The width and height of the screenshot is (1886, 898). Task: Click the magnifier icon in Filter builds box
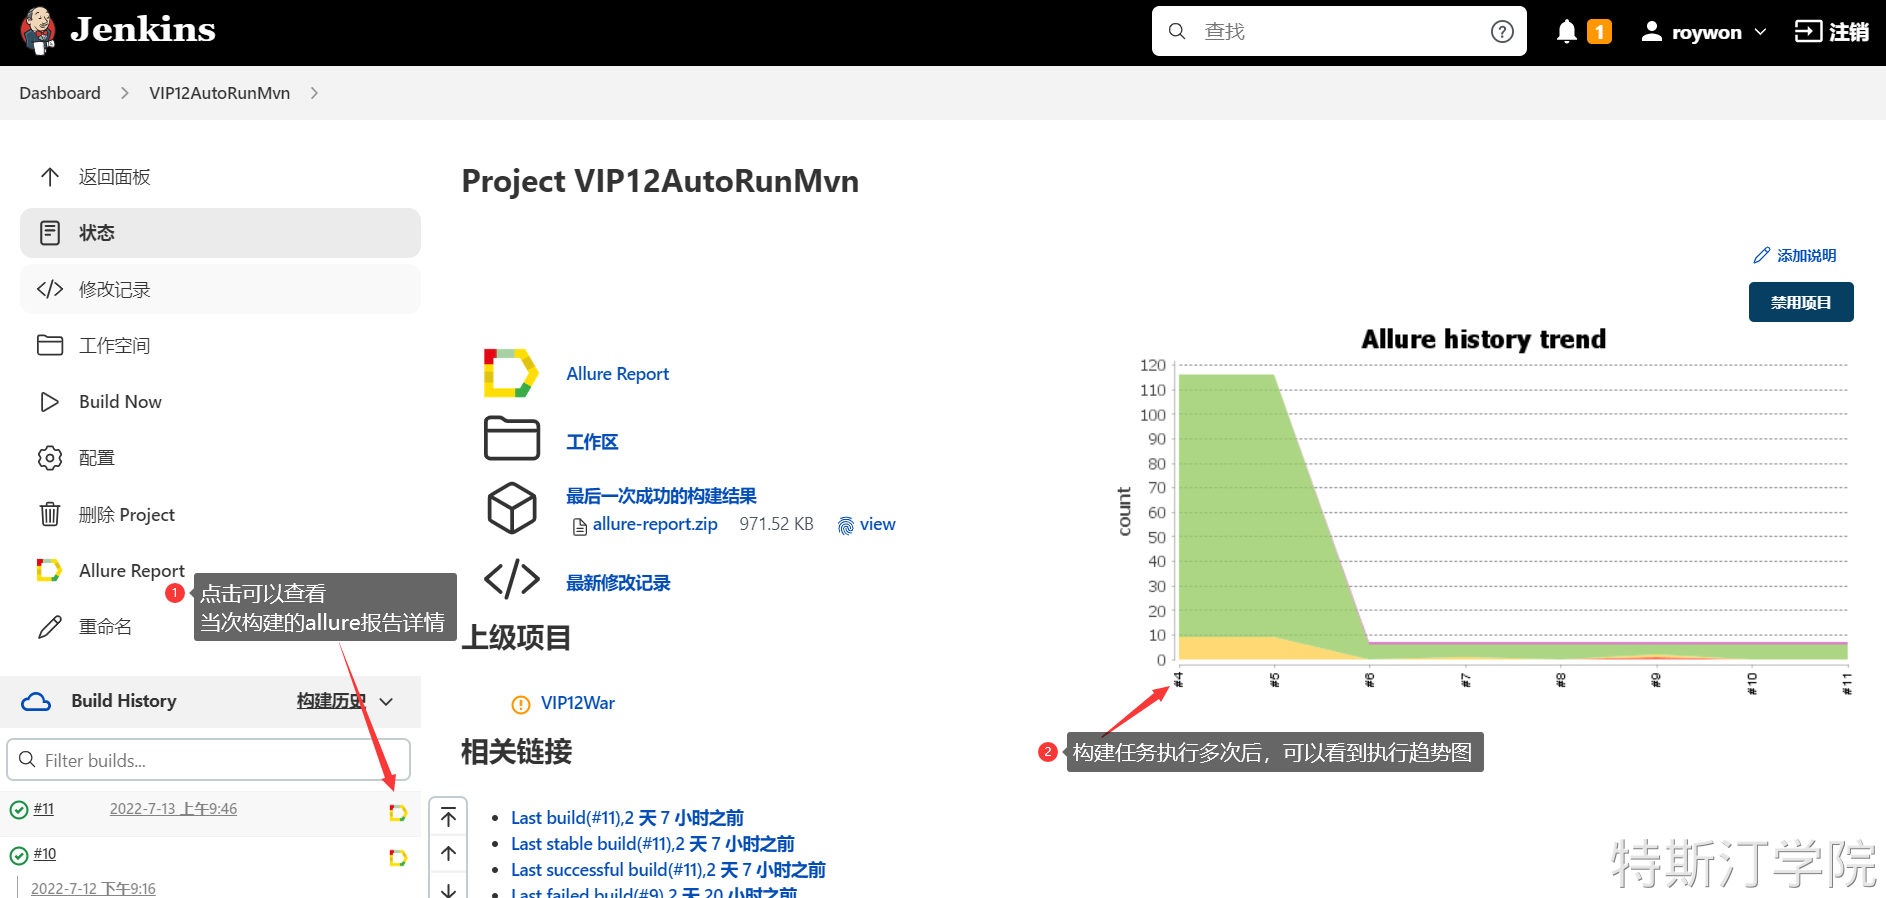(x=28, y=760)
